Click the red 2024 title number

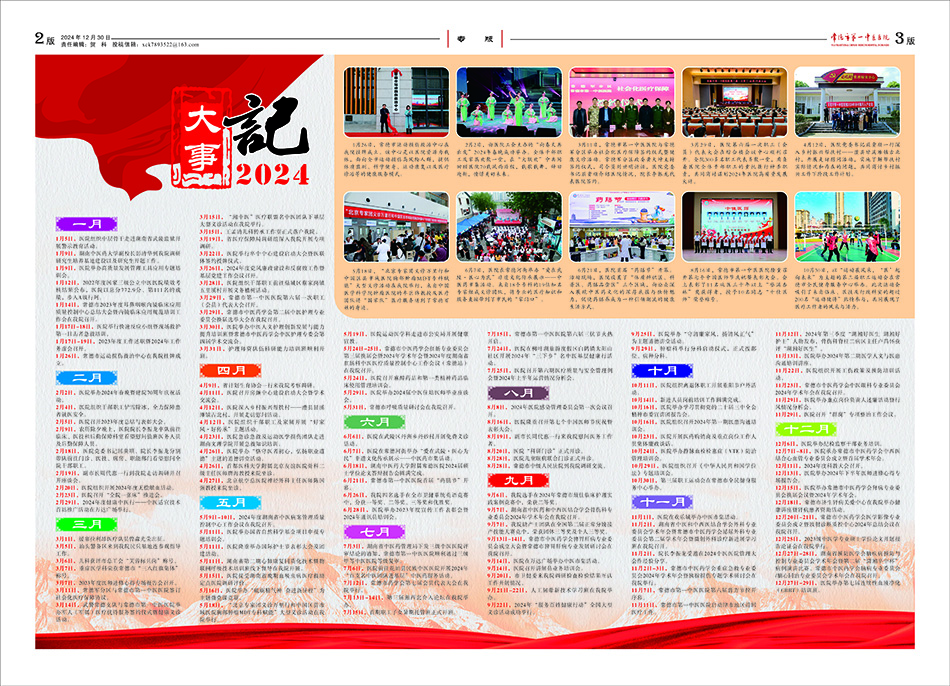pos(273,175)
